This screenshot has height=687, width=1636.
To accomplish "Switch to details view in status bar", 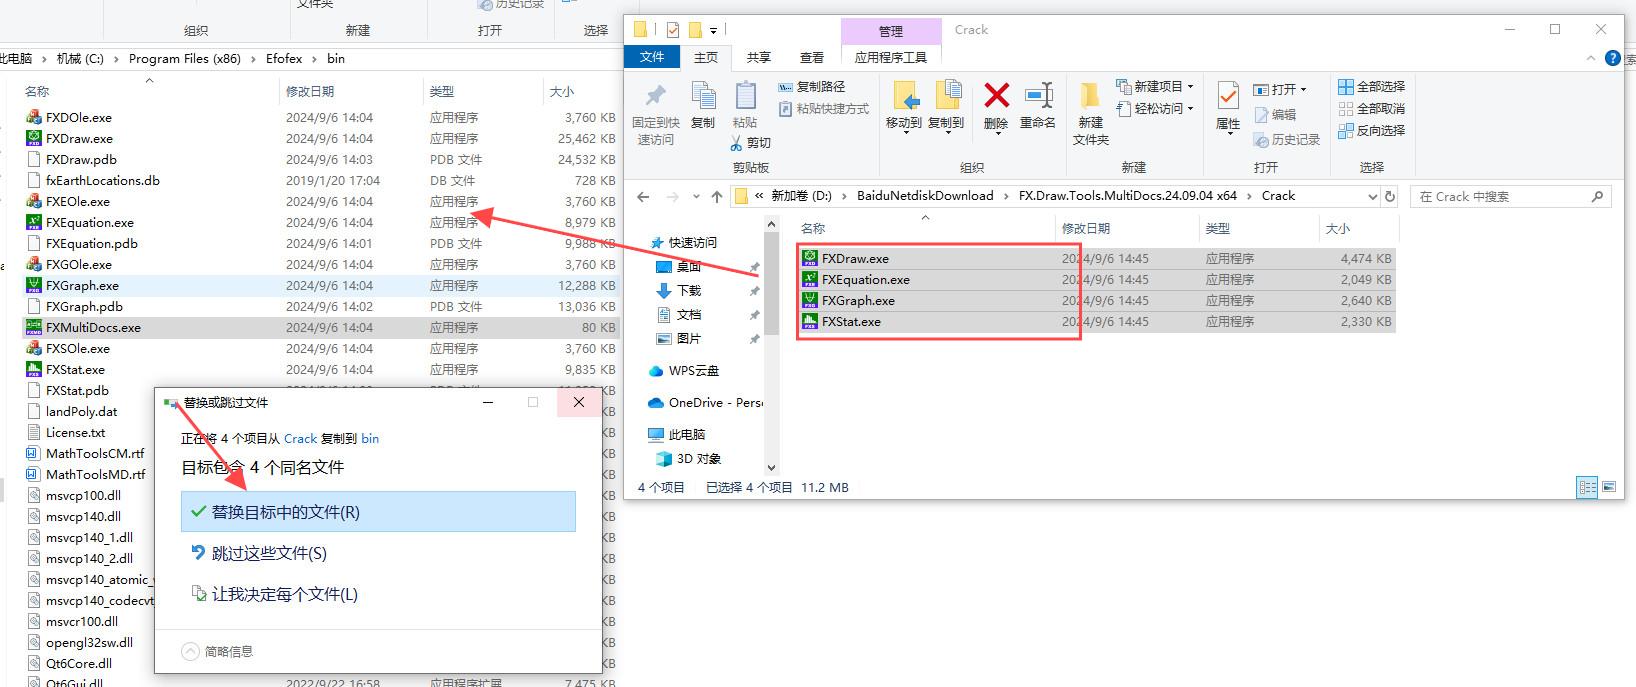I will pyautogui.click(x=1587, y=488).
